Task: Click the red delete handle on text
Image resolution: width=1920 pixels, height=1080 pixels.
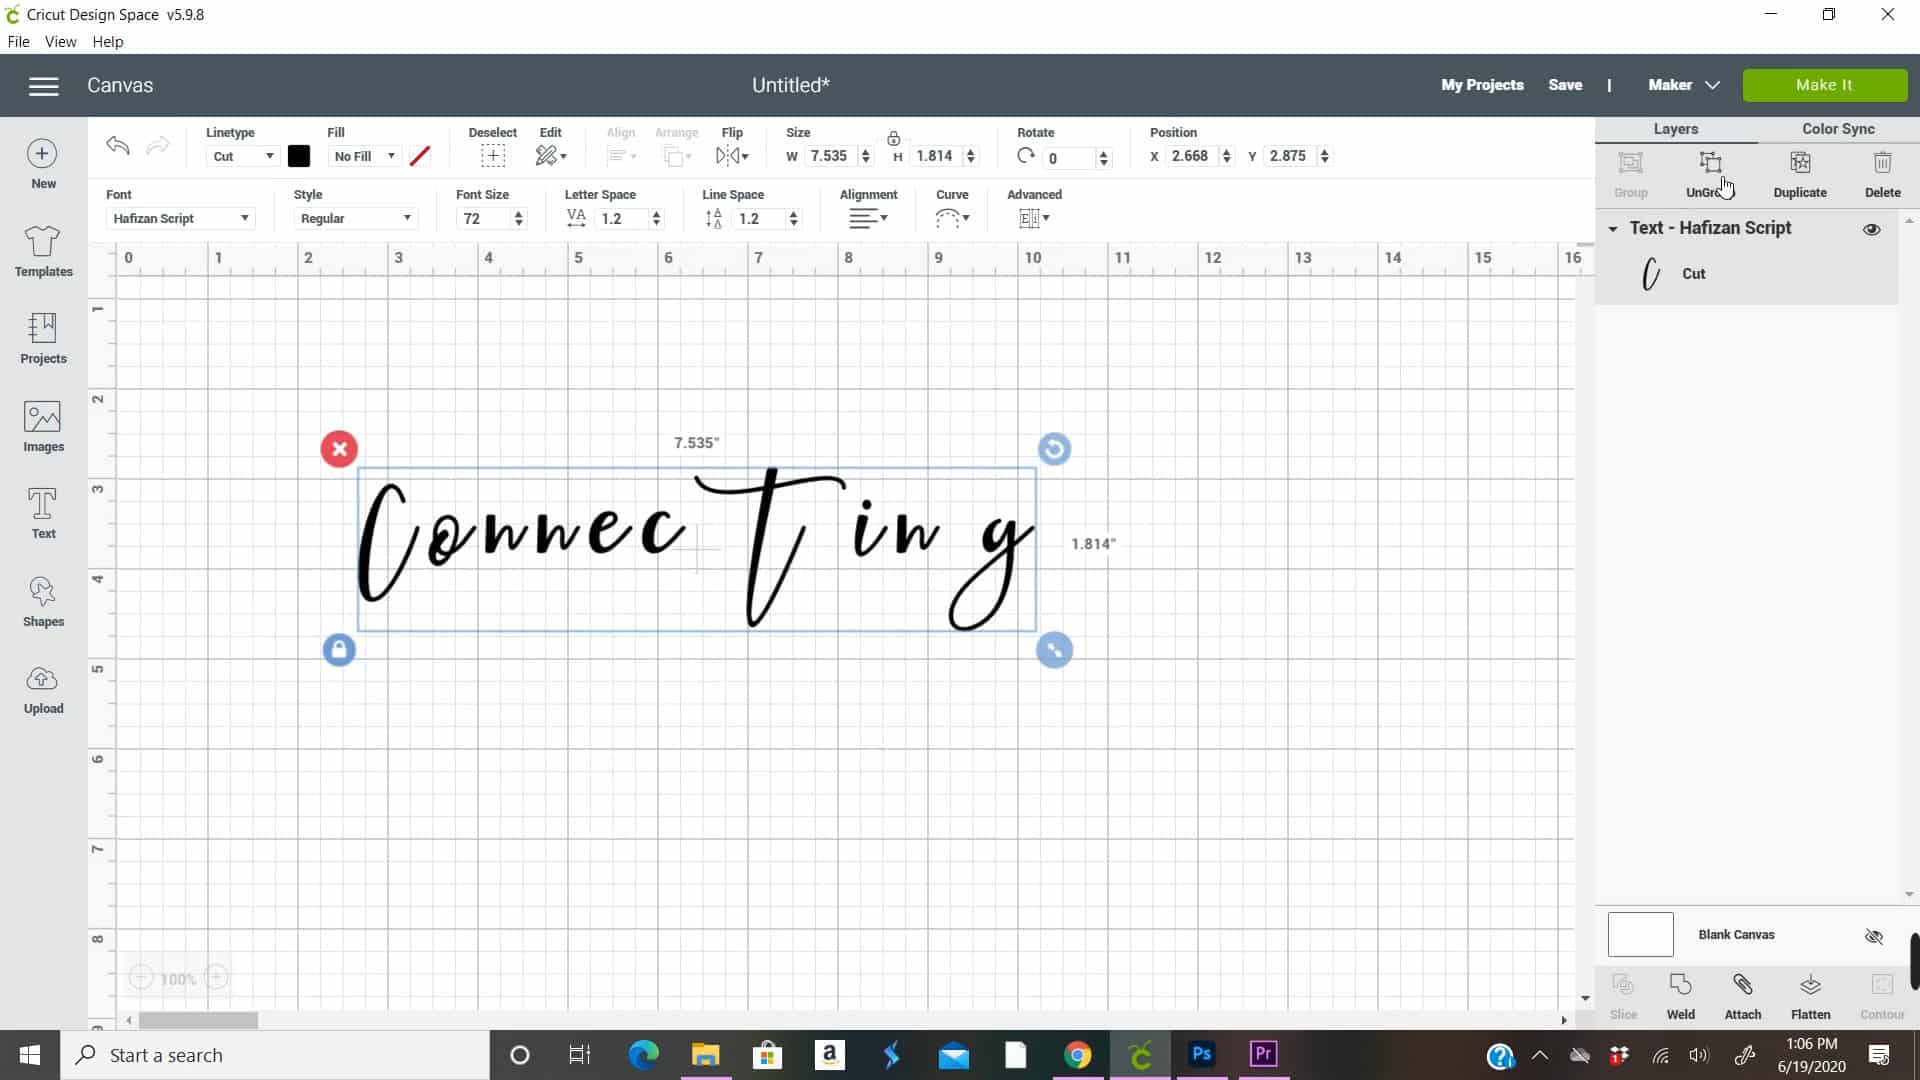Action: click(339, 449)
